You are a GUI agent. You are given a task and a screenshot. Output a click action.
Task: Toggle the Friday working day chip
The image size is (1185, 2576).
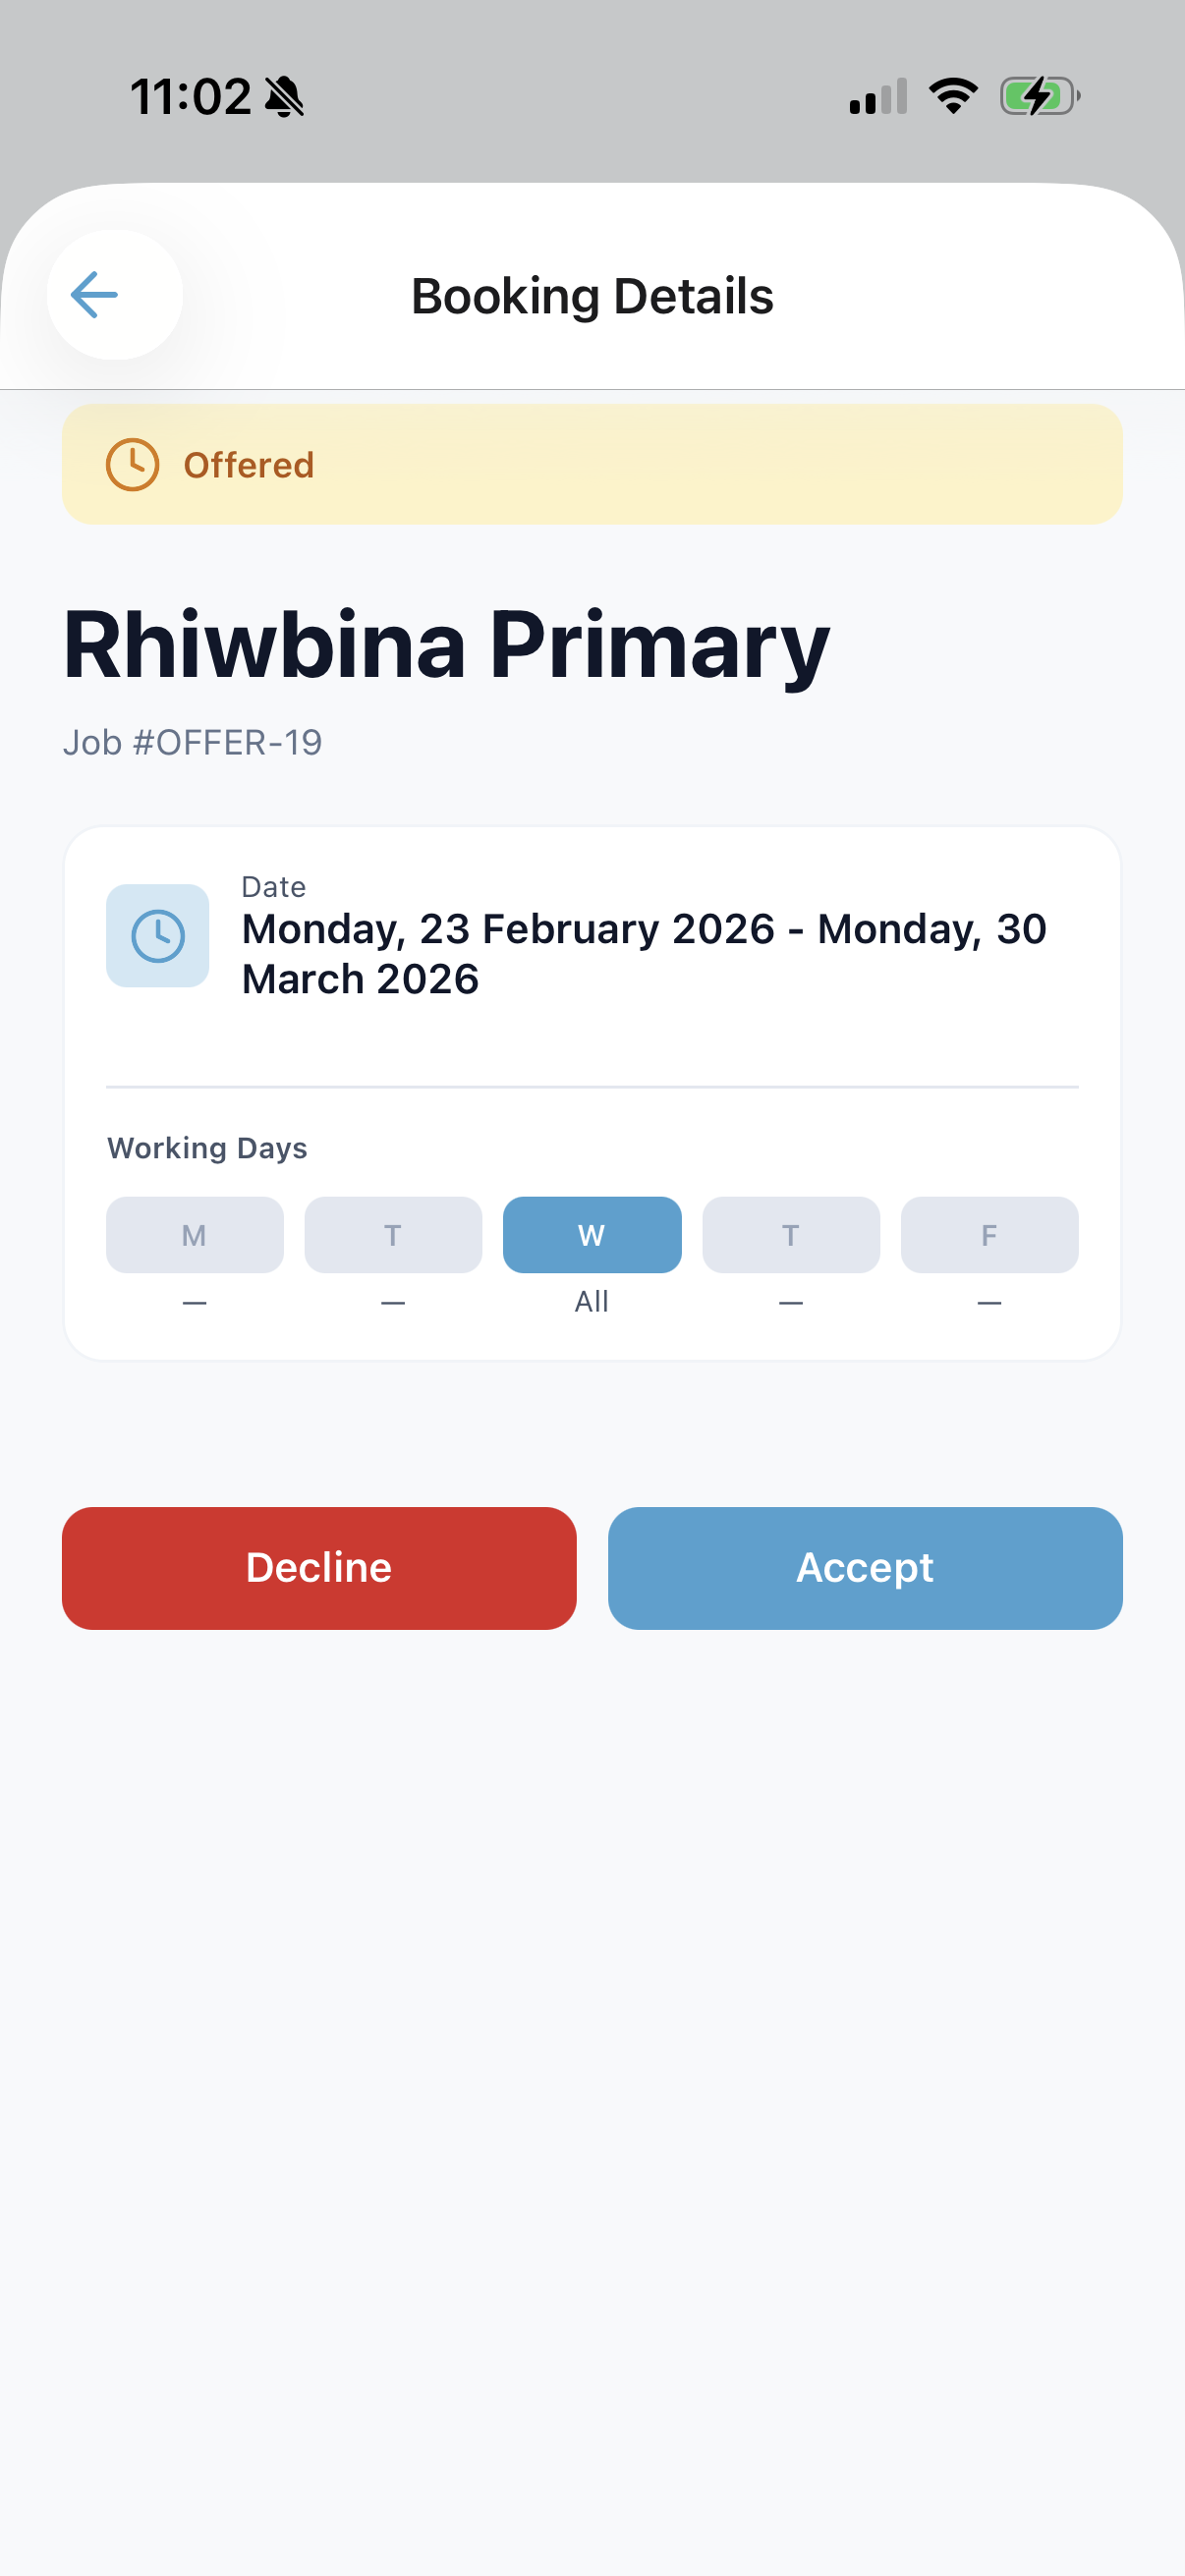(x=990, y=1235)
